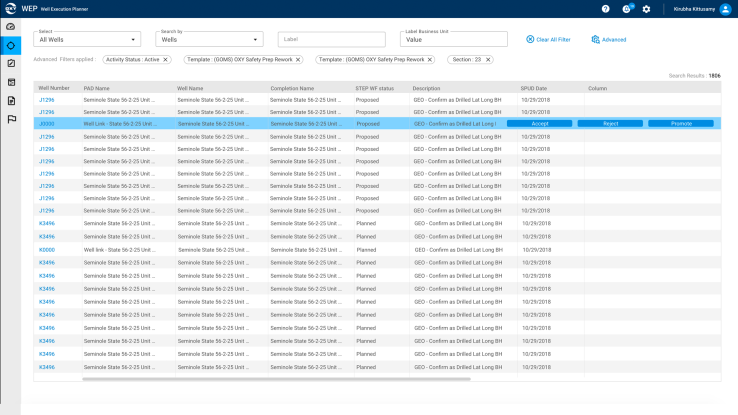Sort by Description column header
The height and width of the screenshot is (415, 738).
click(426, 88)
